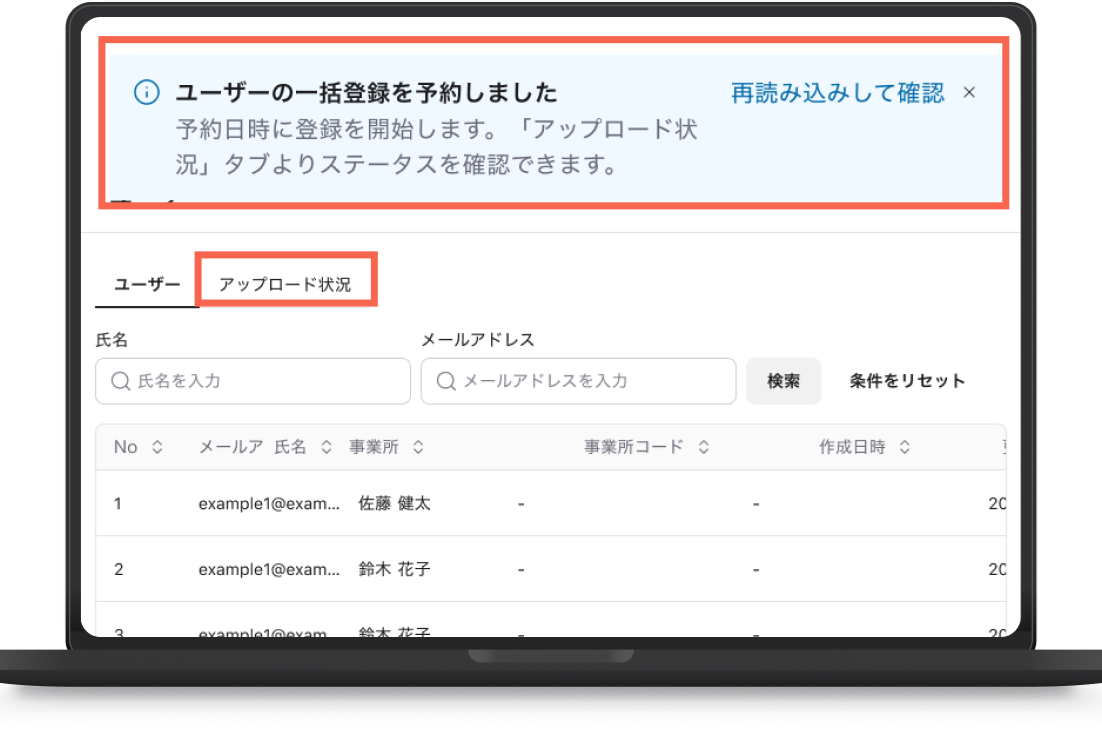
Task: Click the 氏名を入力 search field
Action: tap(253, 381)
